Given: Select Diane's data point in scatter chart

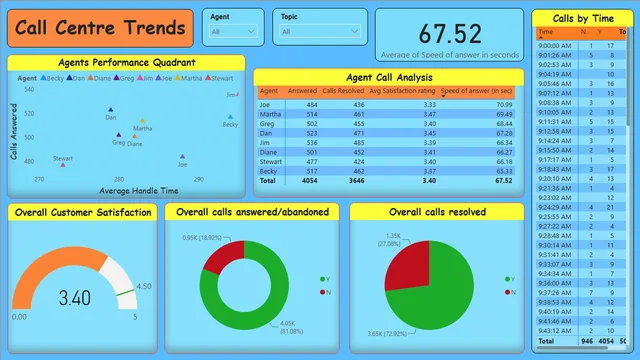Looking at the screenshot, I should pos(135,136).
